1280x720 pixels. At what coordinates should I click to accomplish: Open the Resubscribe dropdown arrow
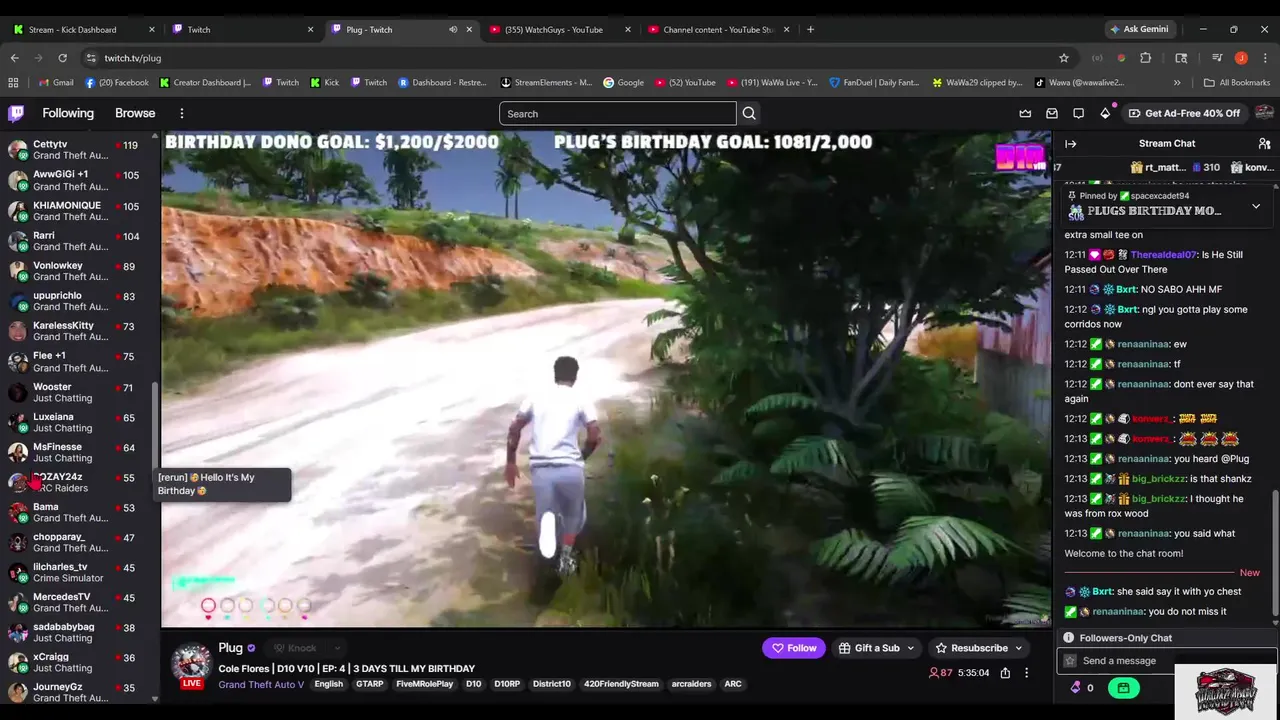click(x=1018, y=648)
